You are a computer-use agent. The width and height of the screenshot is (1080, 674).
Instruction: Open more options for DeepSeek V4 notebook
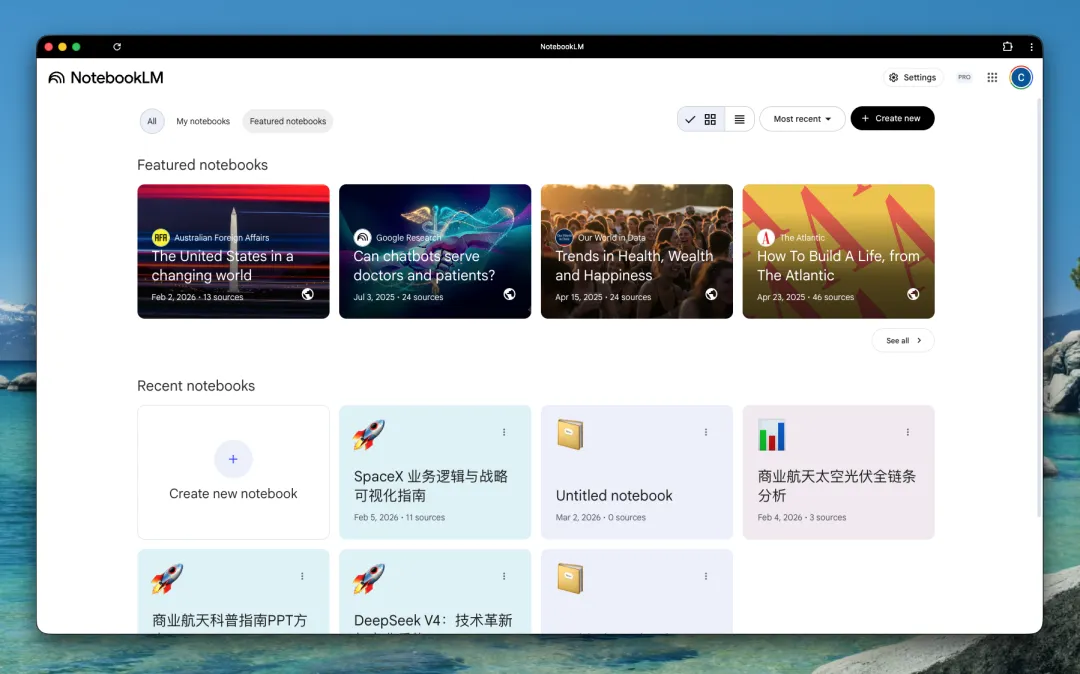(504, 576)
